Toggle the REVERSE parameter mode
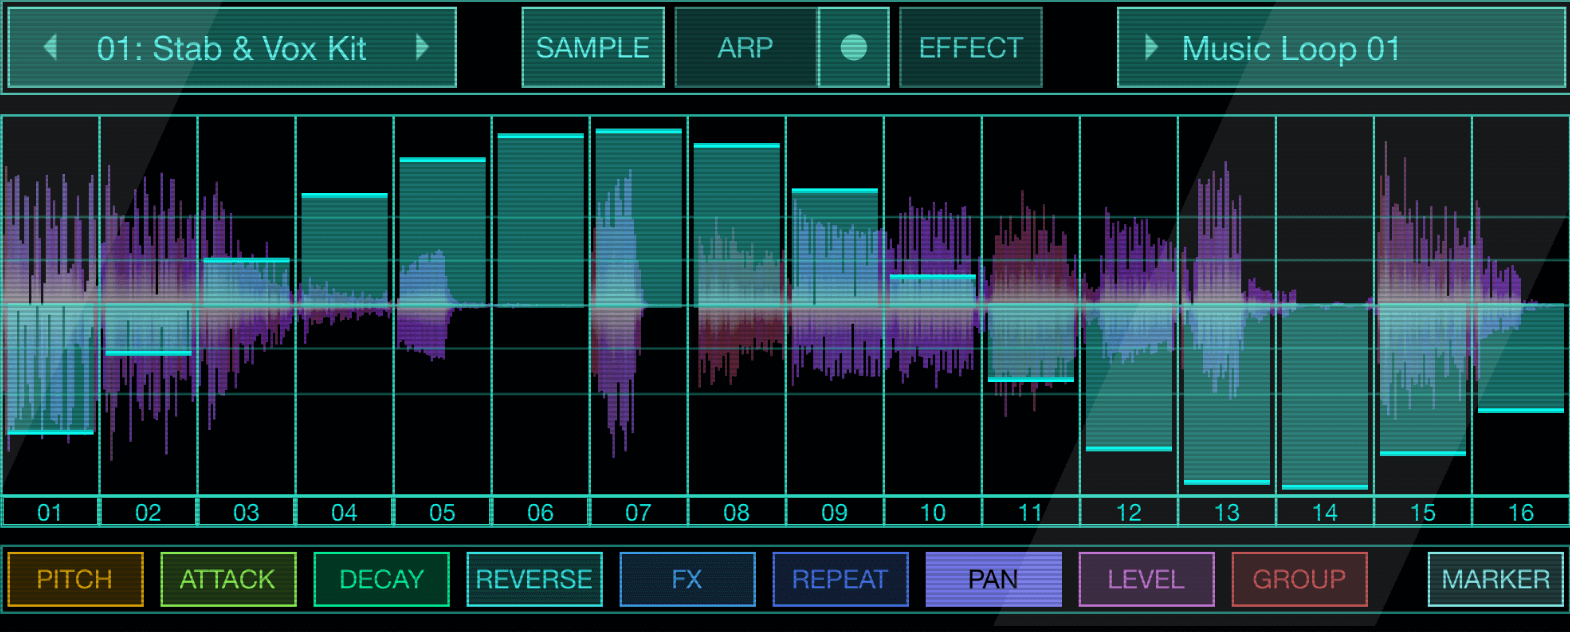The image size is (1570, 632). (534, 579)
